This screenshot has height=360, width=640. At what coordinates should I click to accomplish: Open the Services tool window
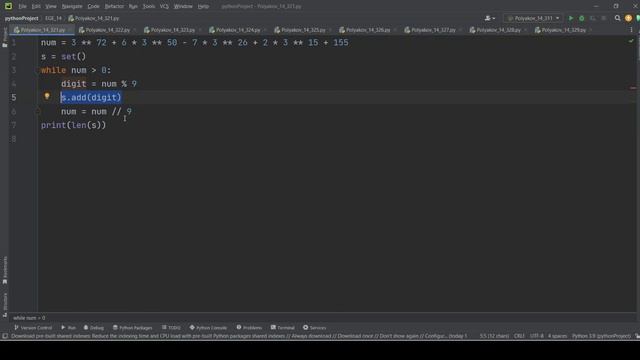314,327
